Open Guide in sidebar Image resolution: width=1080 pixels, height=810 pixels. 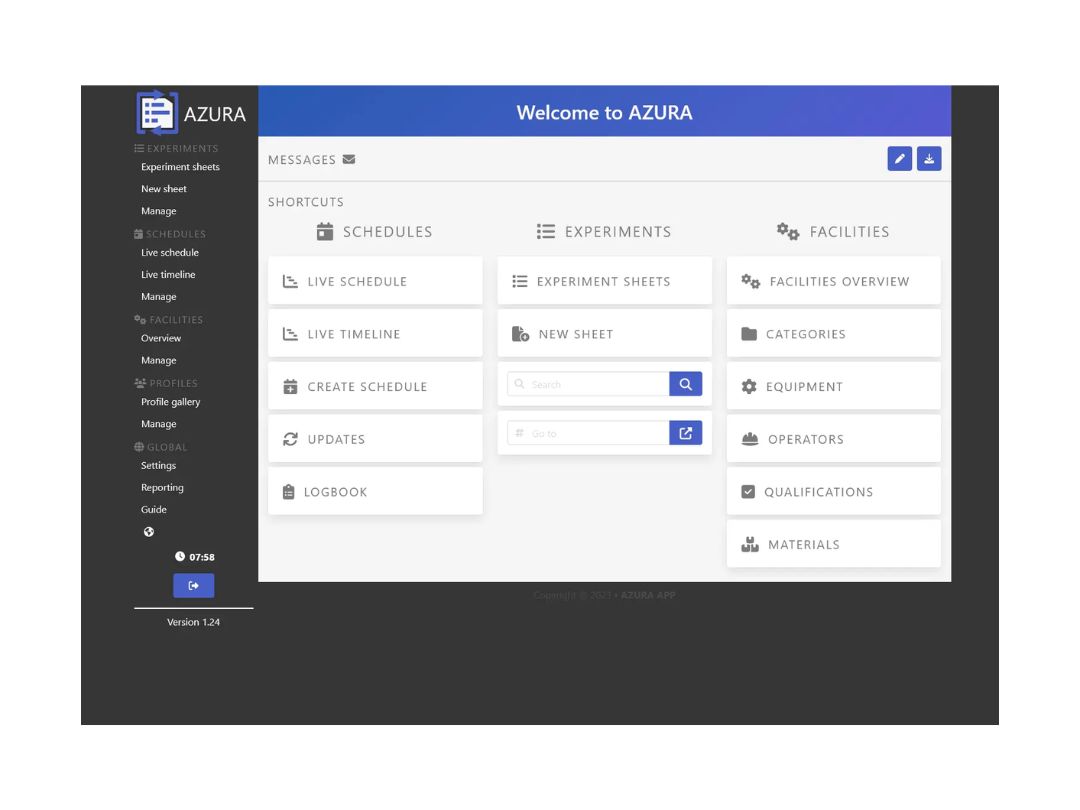tap(154, 510)
